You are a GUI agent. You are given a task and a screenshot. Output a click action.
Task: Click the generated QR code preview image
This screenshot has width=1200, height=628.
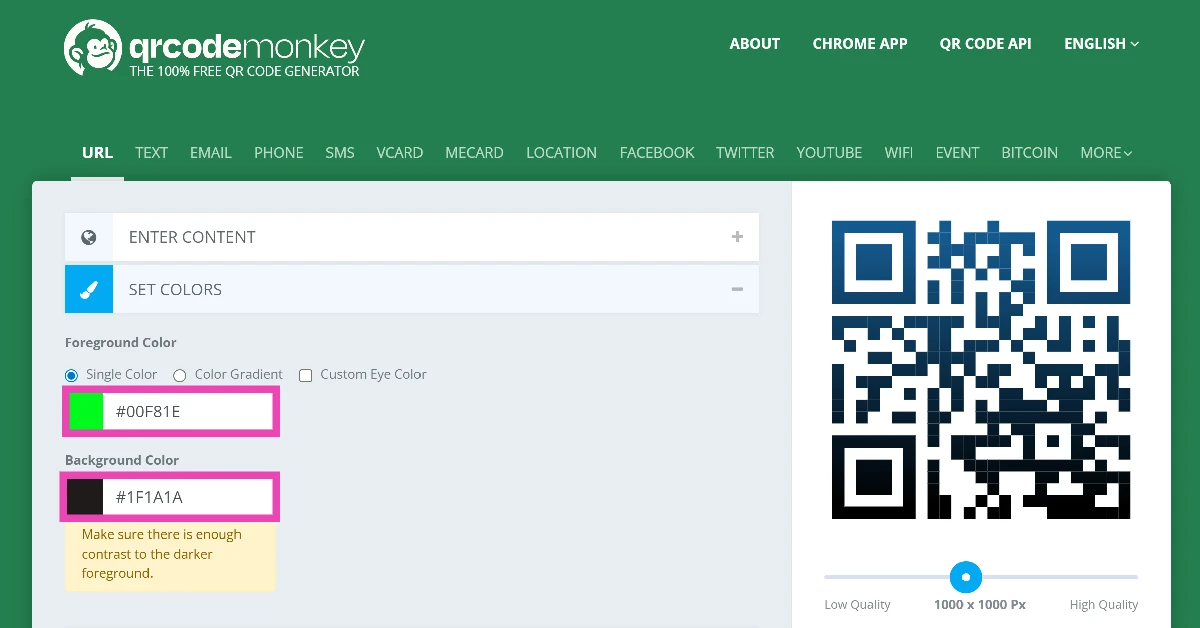(980, 370)
